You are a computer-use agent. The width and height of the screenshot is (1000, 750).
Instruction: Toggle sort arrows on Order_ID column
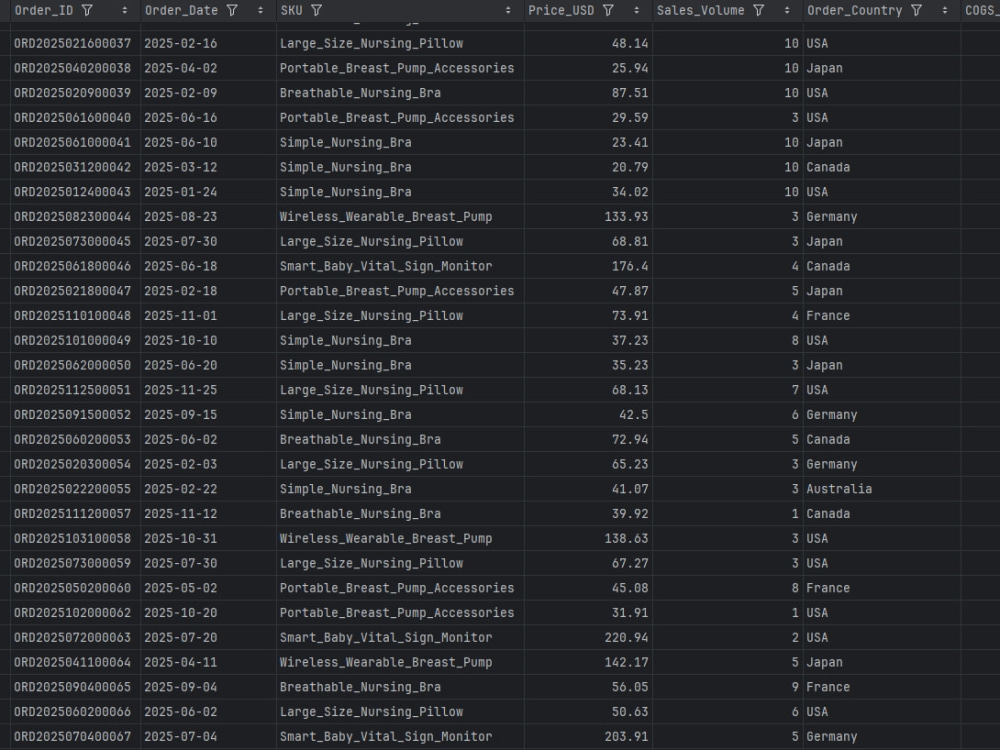tap(124, 10)
